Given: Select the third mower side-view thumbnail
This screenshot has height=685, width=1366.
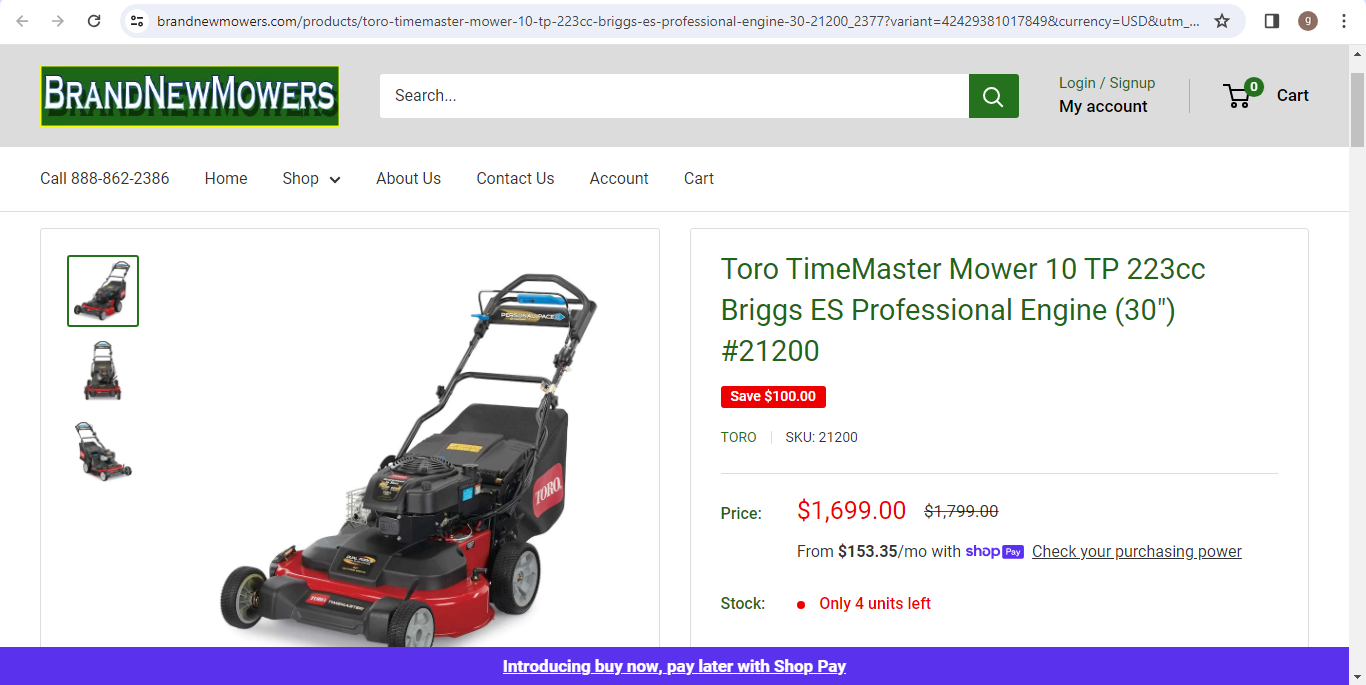Looking at the screenshot, I should pos(103,451).
